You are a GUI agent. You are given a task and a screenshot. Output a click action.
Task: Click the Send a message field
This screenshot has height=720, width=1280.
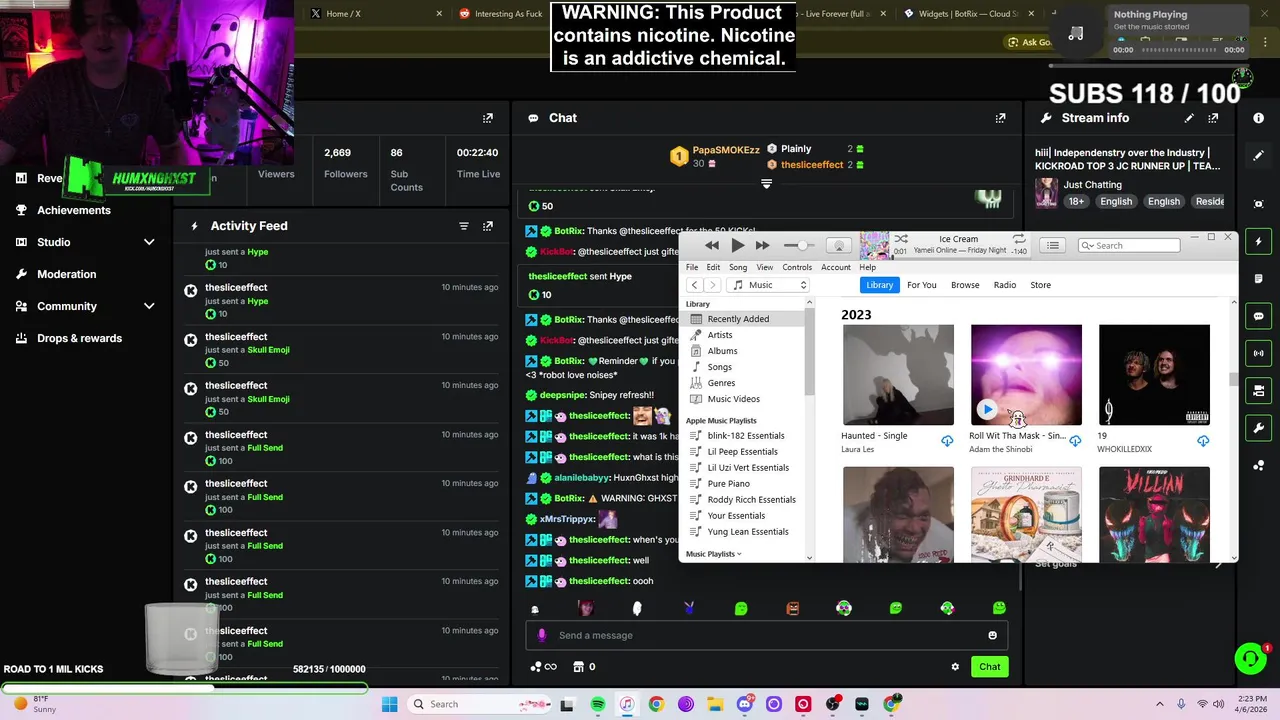(766, 635)
